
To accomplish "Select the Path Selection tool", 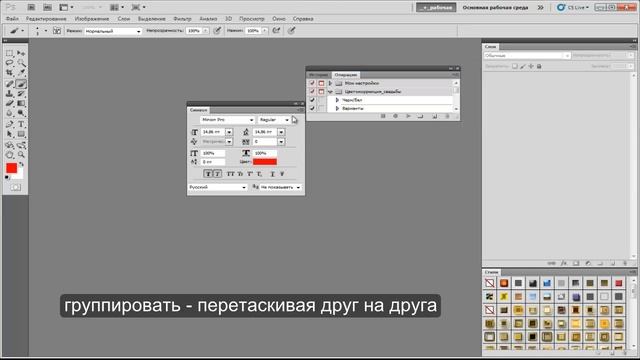I will (9, 134).
